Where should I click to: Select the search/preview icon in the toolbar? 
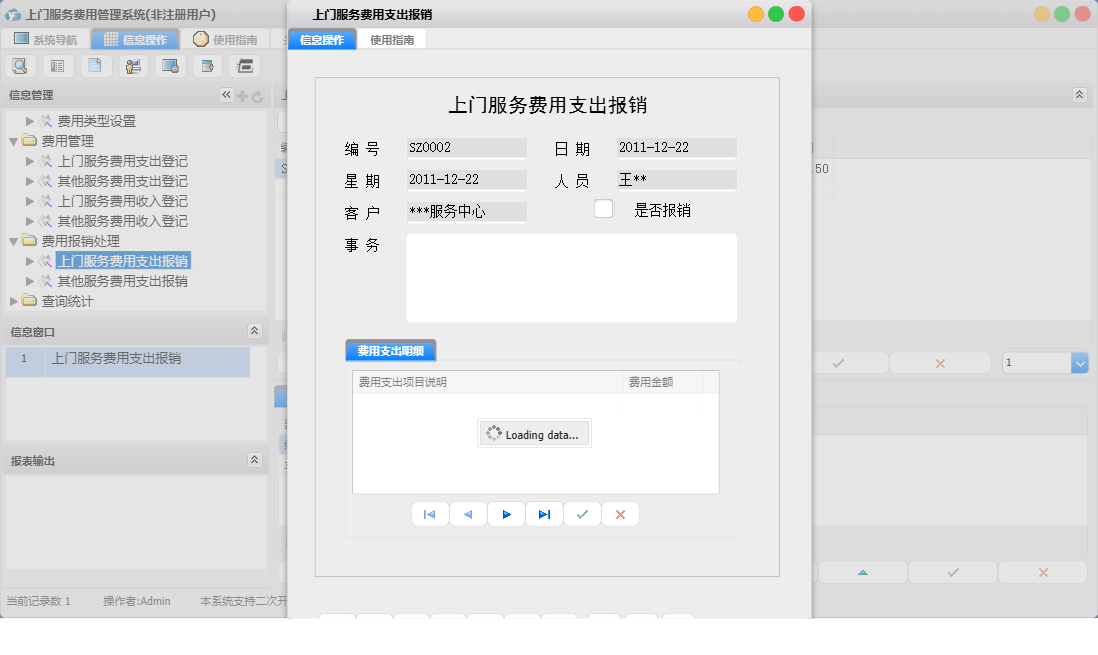click(20, 65)
